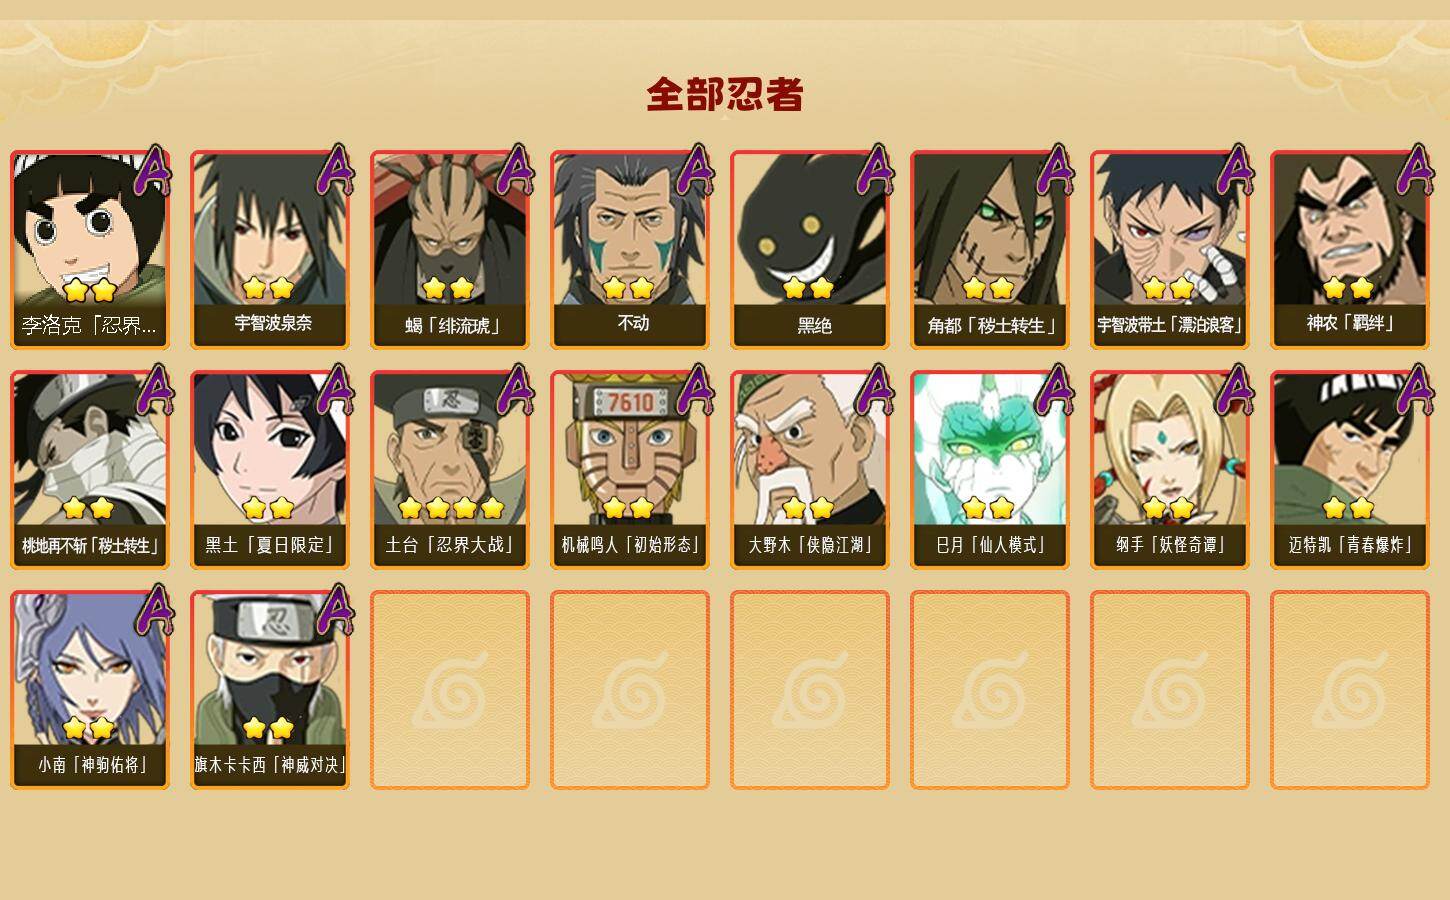Click the first empty ninja slot
Image resolution: width=1450 pixels, height=900 pixels.
point(450,690)
